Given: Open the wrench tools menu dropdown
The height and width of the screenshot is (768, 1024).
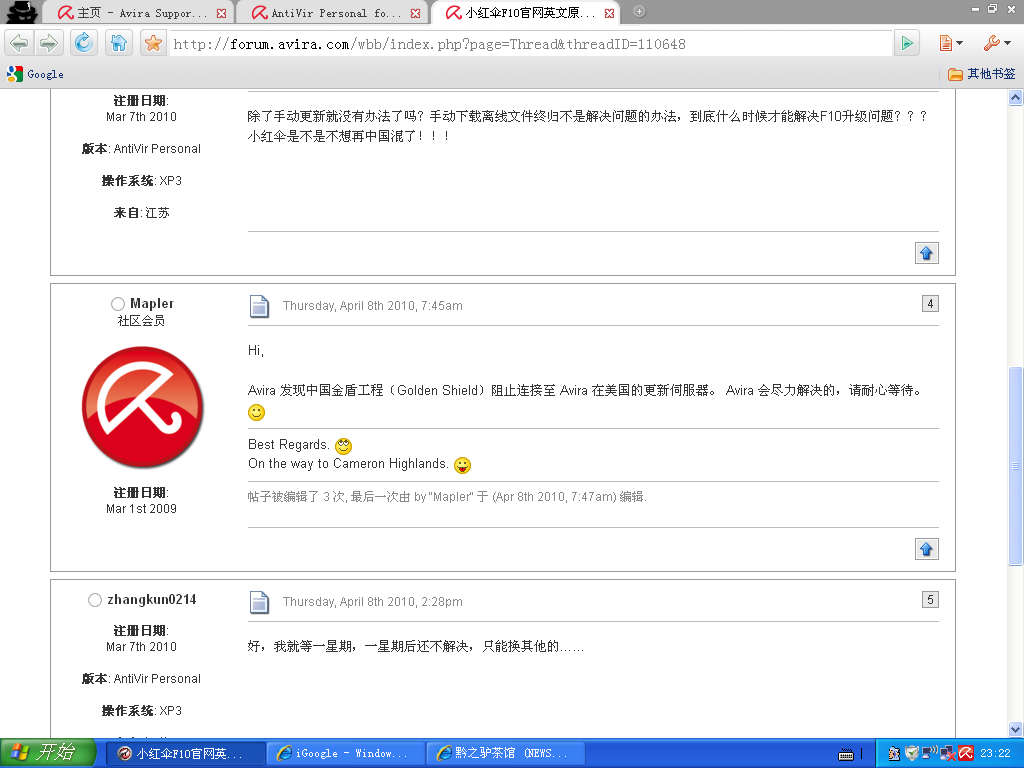Looking at the screenshot, I should [x=996, y=43].
